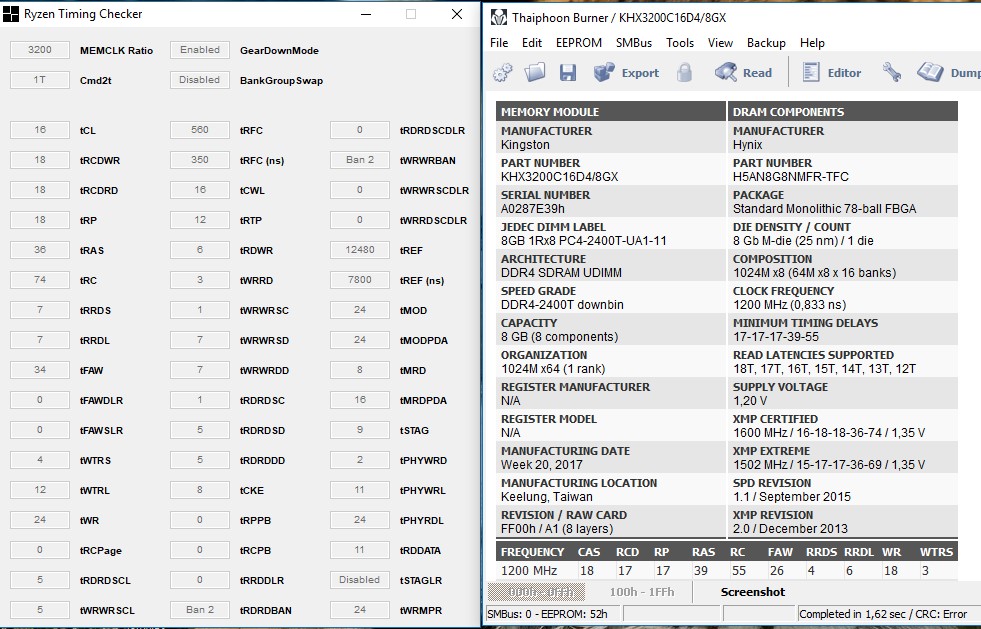Click the tPHYWRL value field
This screenshot has height=629, width=981.
coord(360,490)
